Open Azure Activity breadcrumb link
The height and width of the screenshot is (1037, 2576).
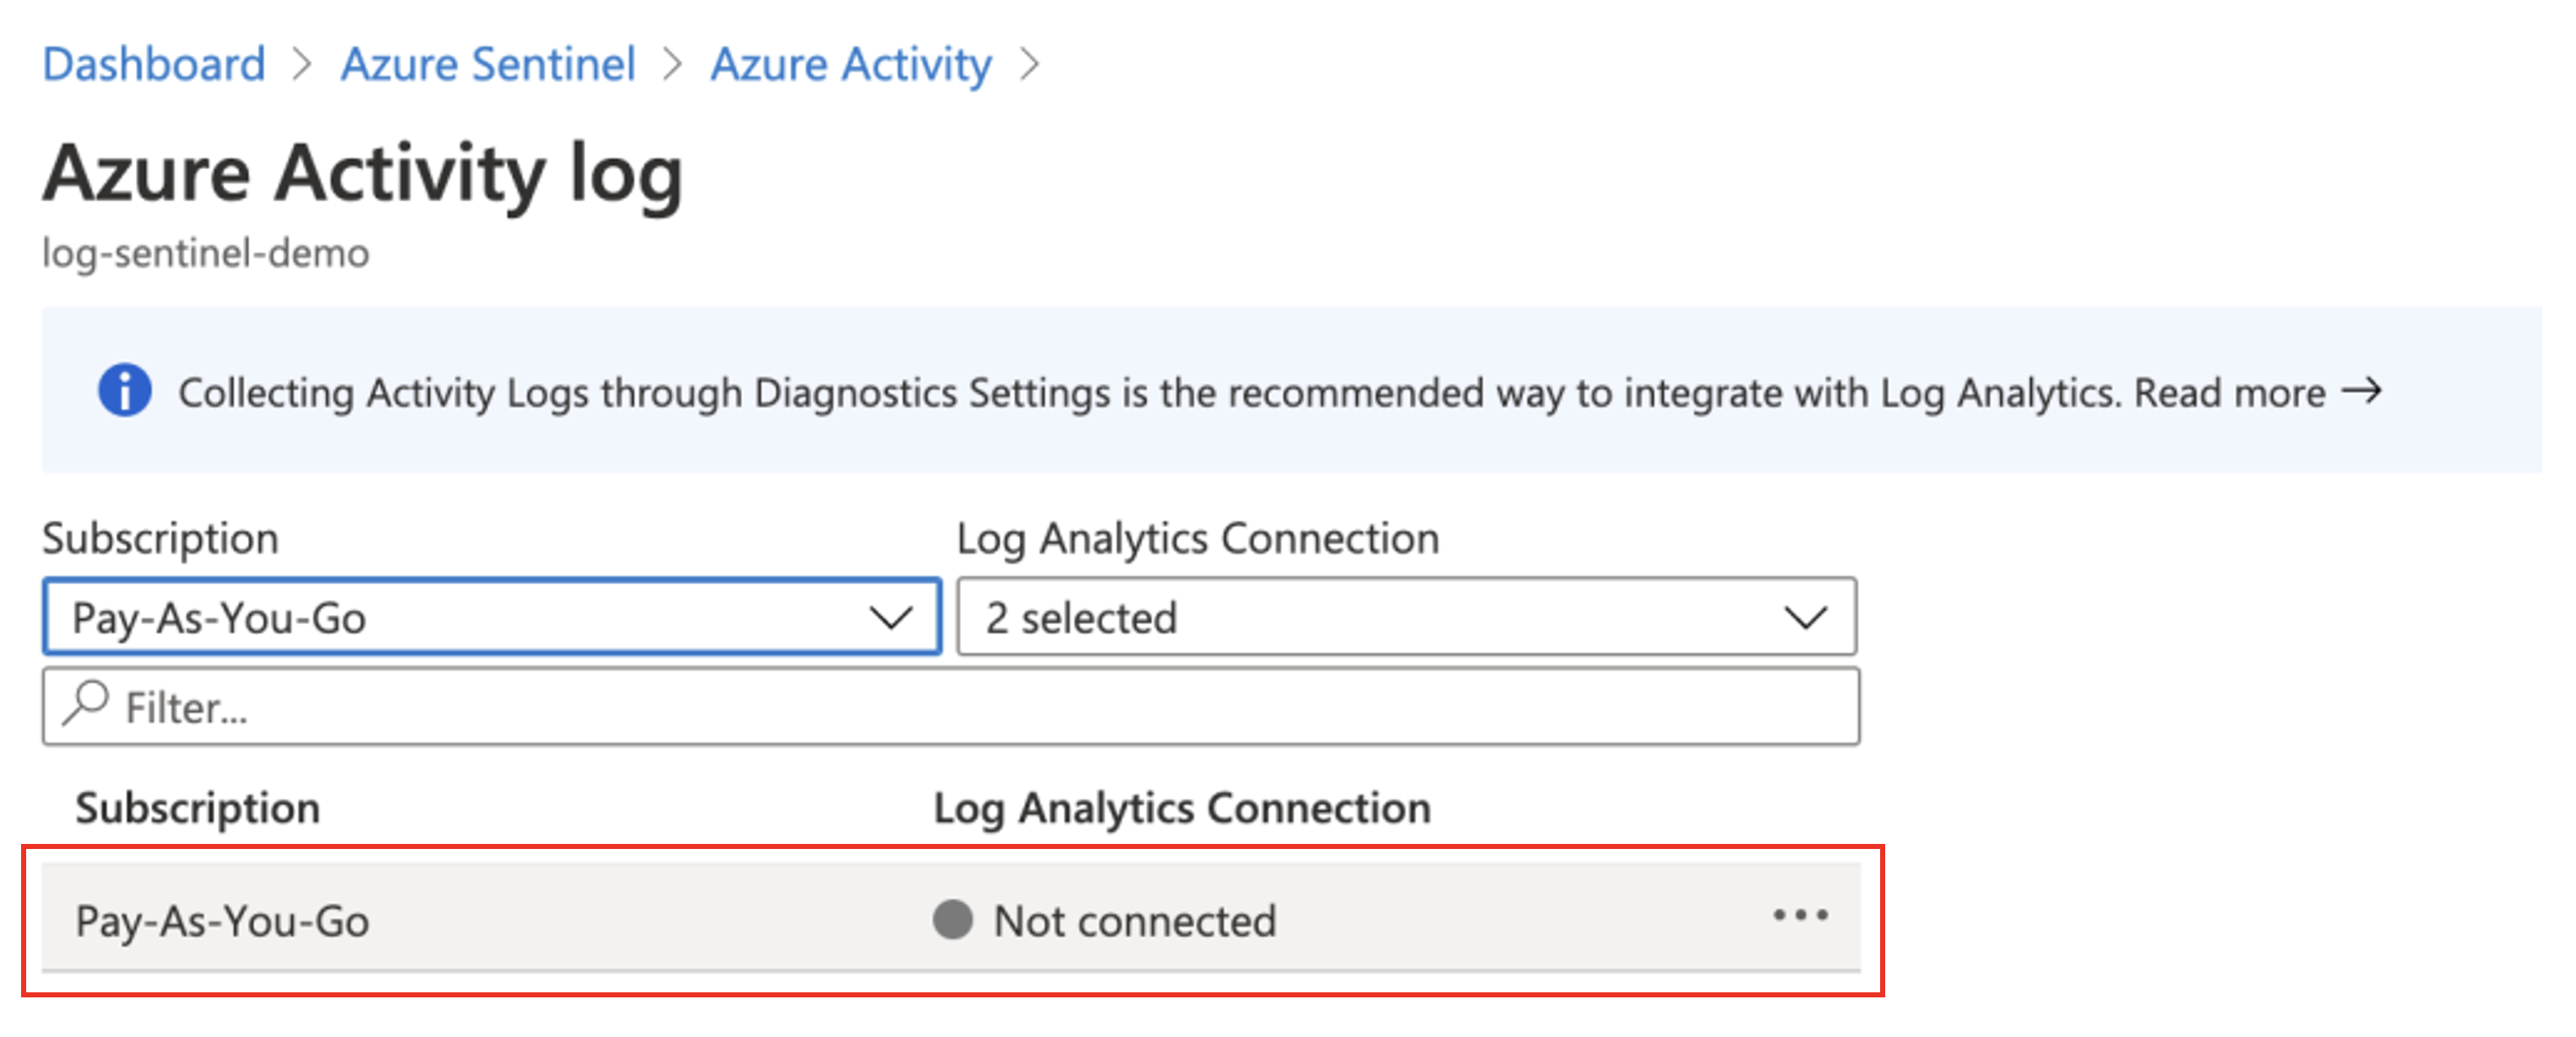tap(849, 63)
